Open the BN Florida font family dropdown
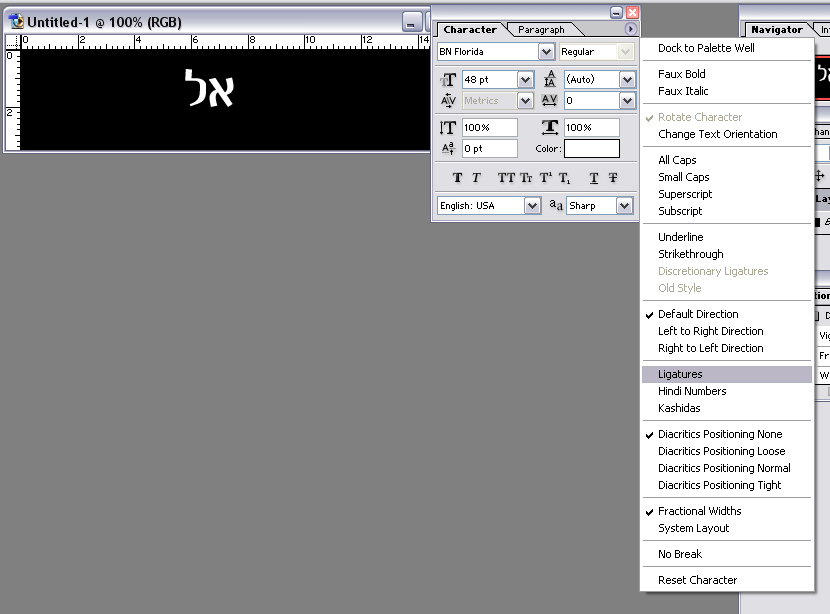 coord(546,52)
